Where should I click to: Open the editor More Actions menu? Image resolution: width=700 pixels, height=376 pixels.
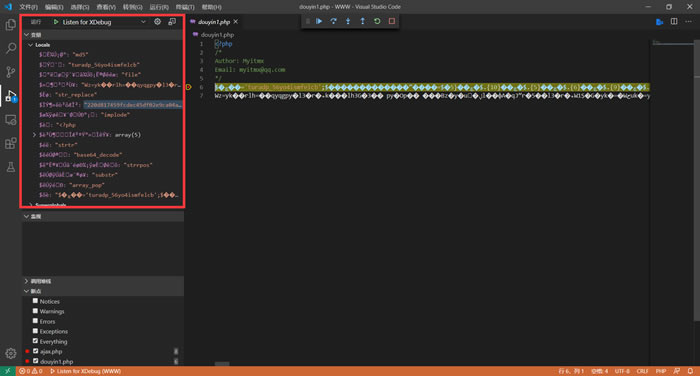pos(688,21)
